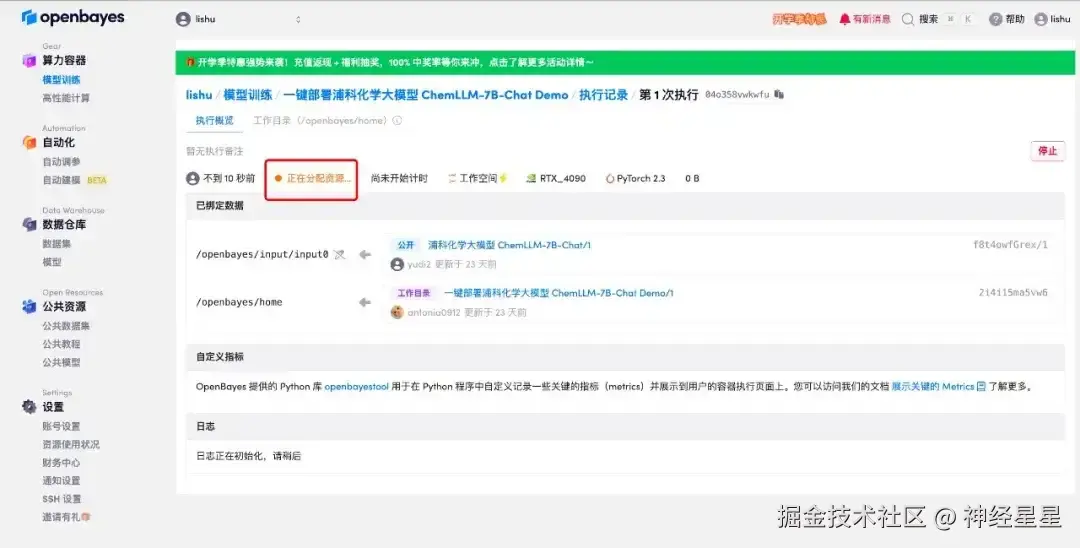
Task: Open 通知设置 in the sidebar
Action: click(61, 481)
